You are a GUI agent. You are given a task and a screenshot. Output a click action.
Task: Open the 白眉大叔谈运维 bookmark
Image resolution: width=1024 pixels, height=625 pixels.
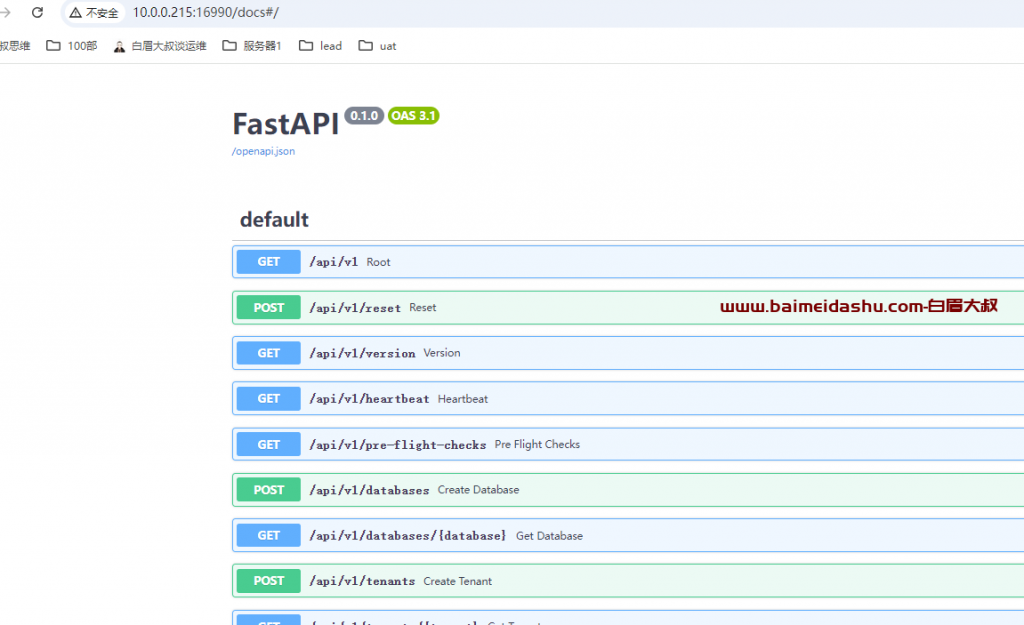coord(160,46)
